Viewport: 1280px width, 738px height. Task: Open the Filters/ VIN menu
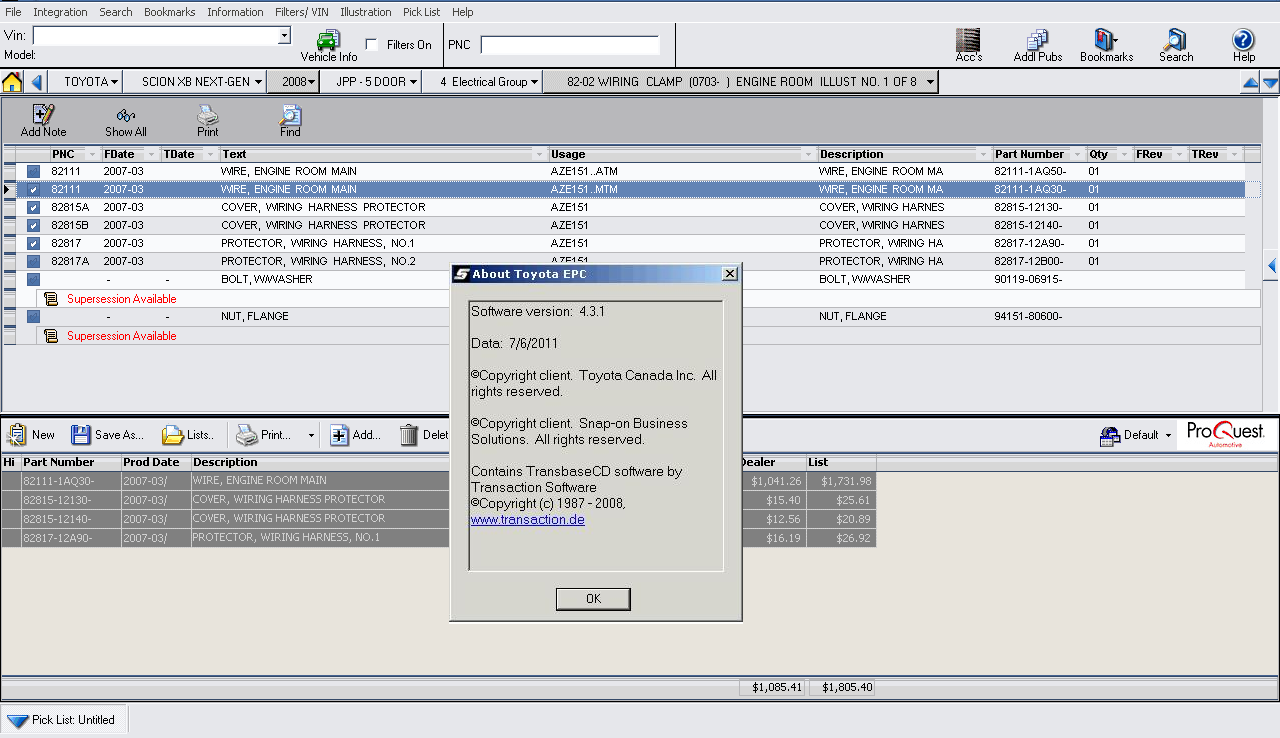coord(301,12)
